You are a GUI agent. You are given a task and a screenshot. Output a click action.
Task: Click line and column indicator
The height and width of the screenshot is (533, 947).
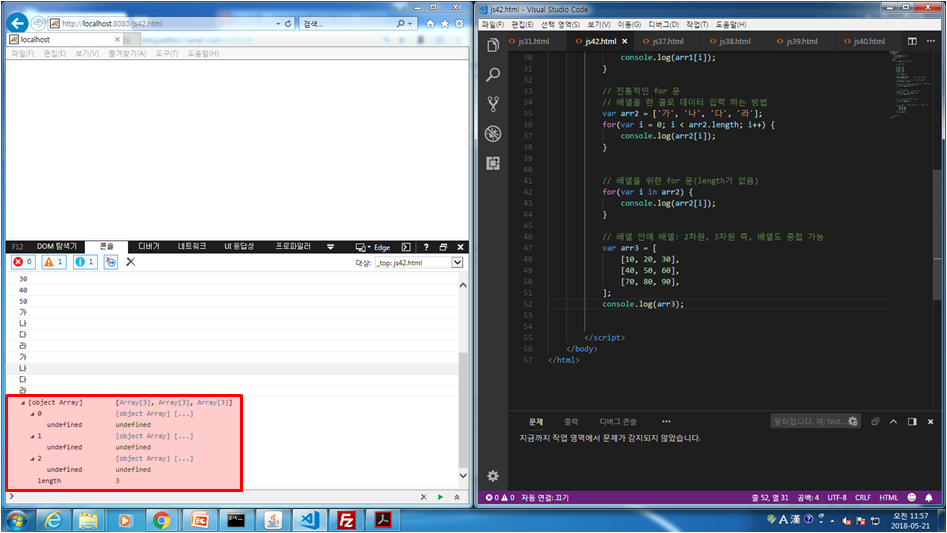pyautogui.click(x=770, y=497)
